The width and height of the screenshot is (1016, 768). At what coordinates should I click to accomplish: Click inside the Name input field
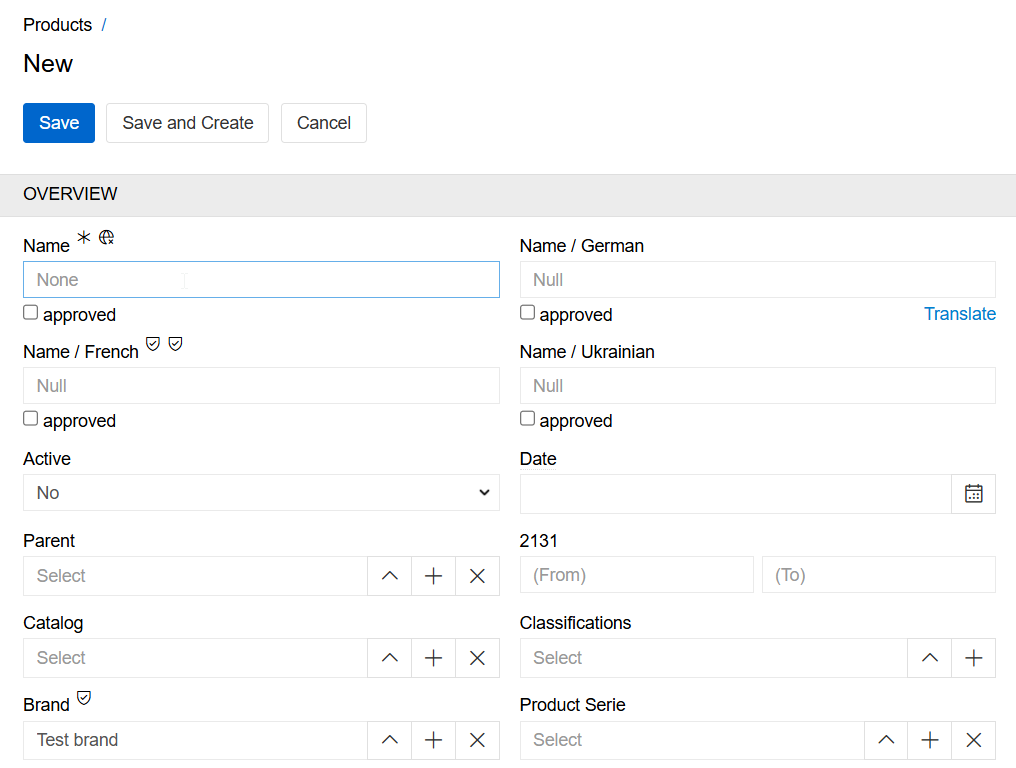pyautogui.click(x=261, y=279)
